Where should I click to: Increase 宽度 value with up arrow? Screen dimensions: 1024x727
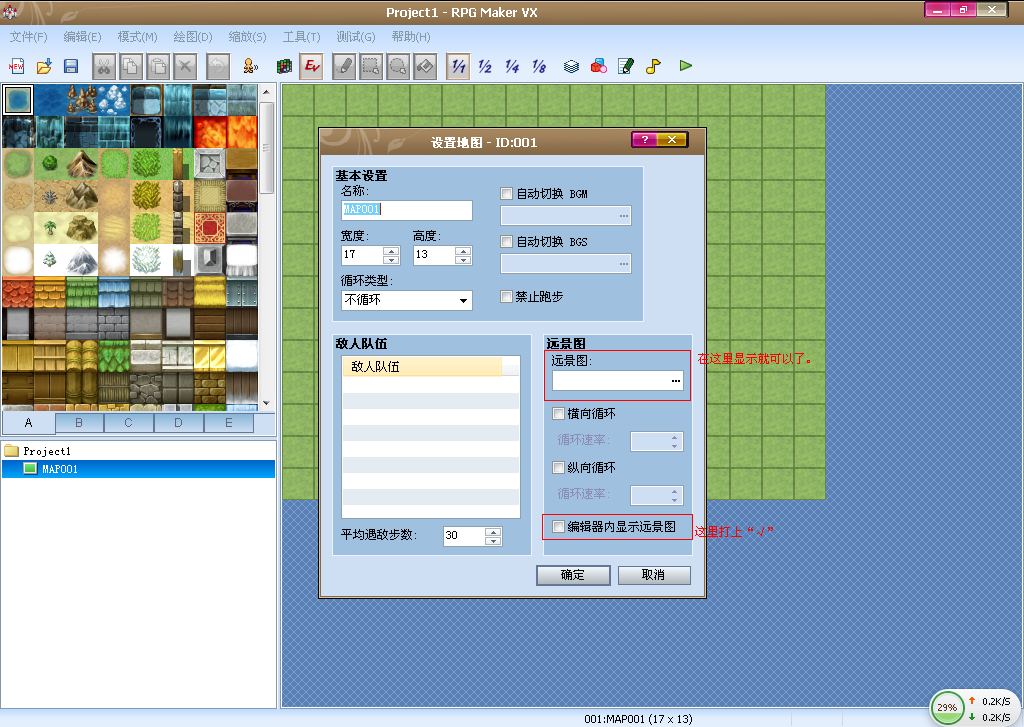coord(391,251)
